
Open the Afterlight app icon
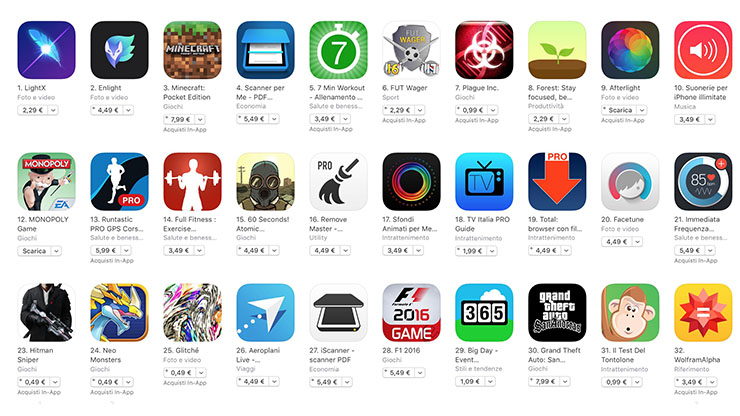pos(630,50)
